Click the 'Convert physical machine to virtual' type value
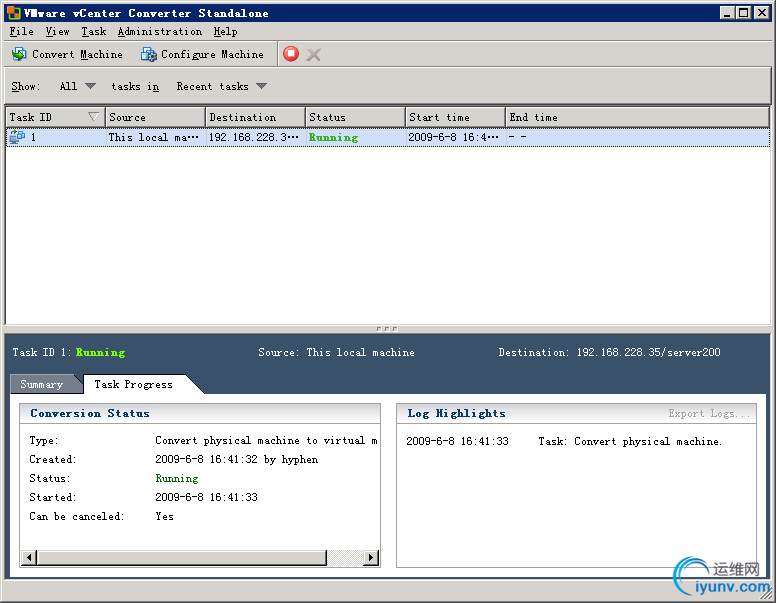Viewport: 776px width, 603px height. pos(266,441)
